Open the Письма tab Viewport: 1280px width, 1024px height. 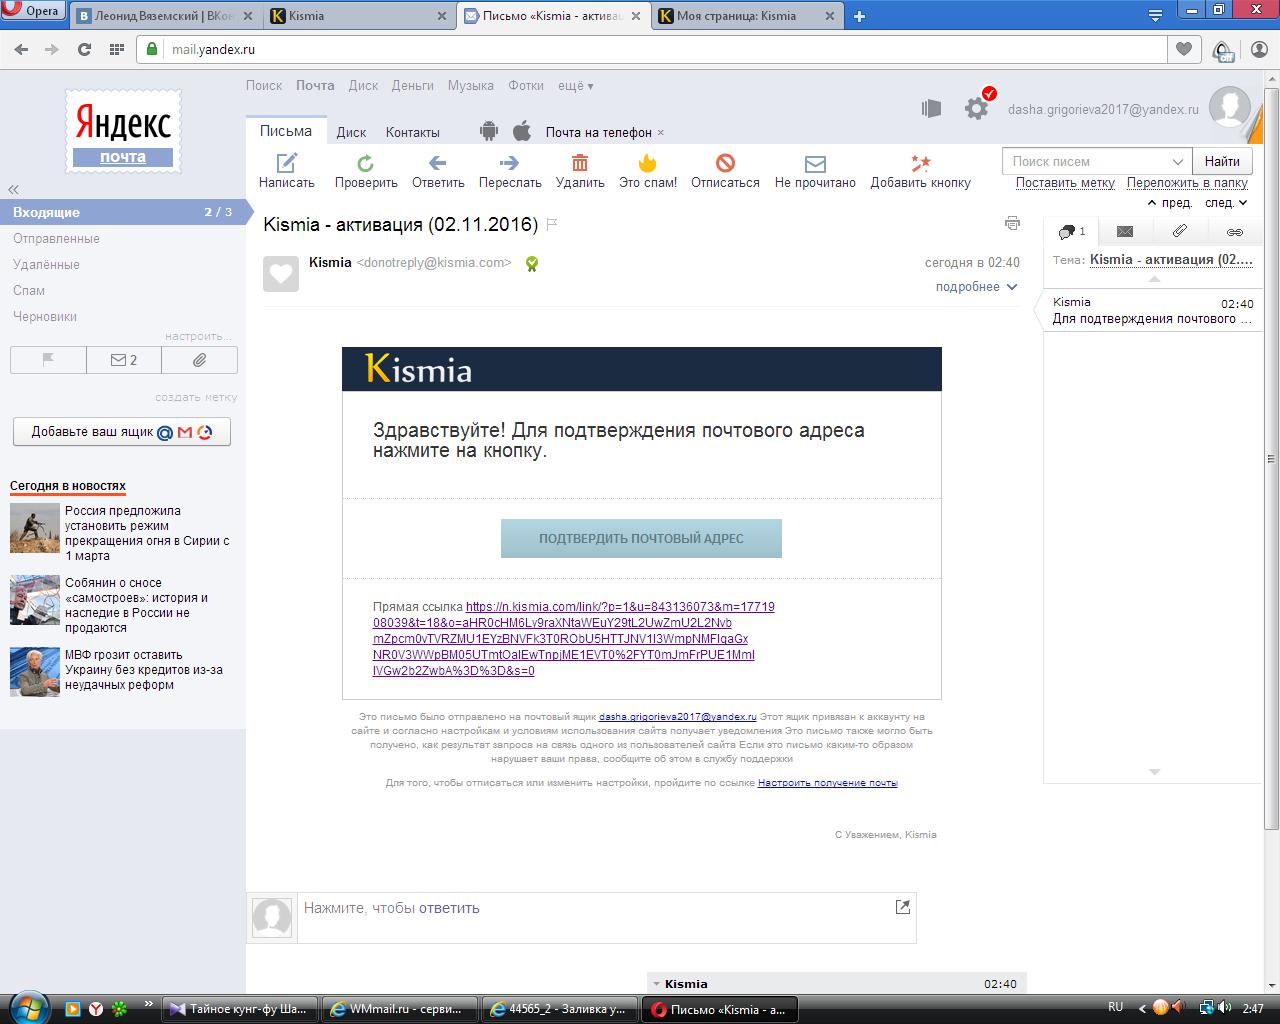[x=286, y=131]
